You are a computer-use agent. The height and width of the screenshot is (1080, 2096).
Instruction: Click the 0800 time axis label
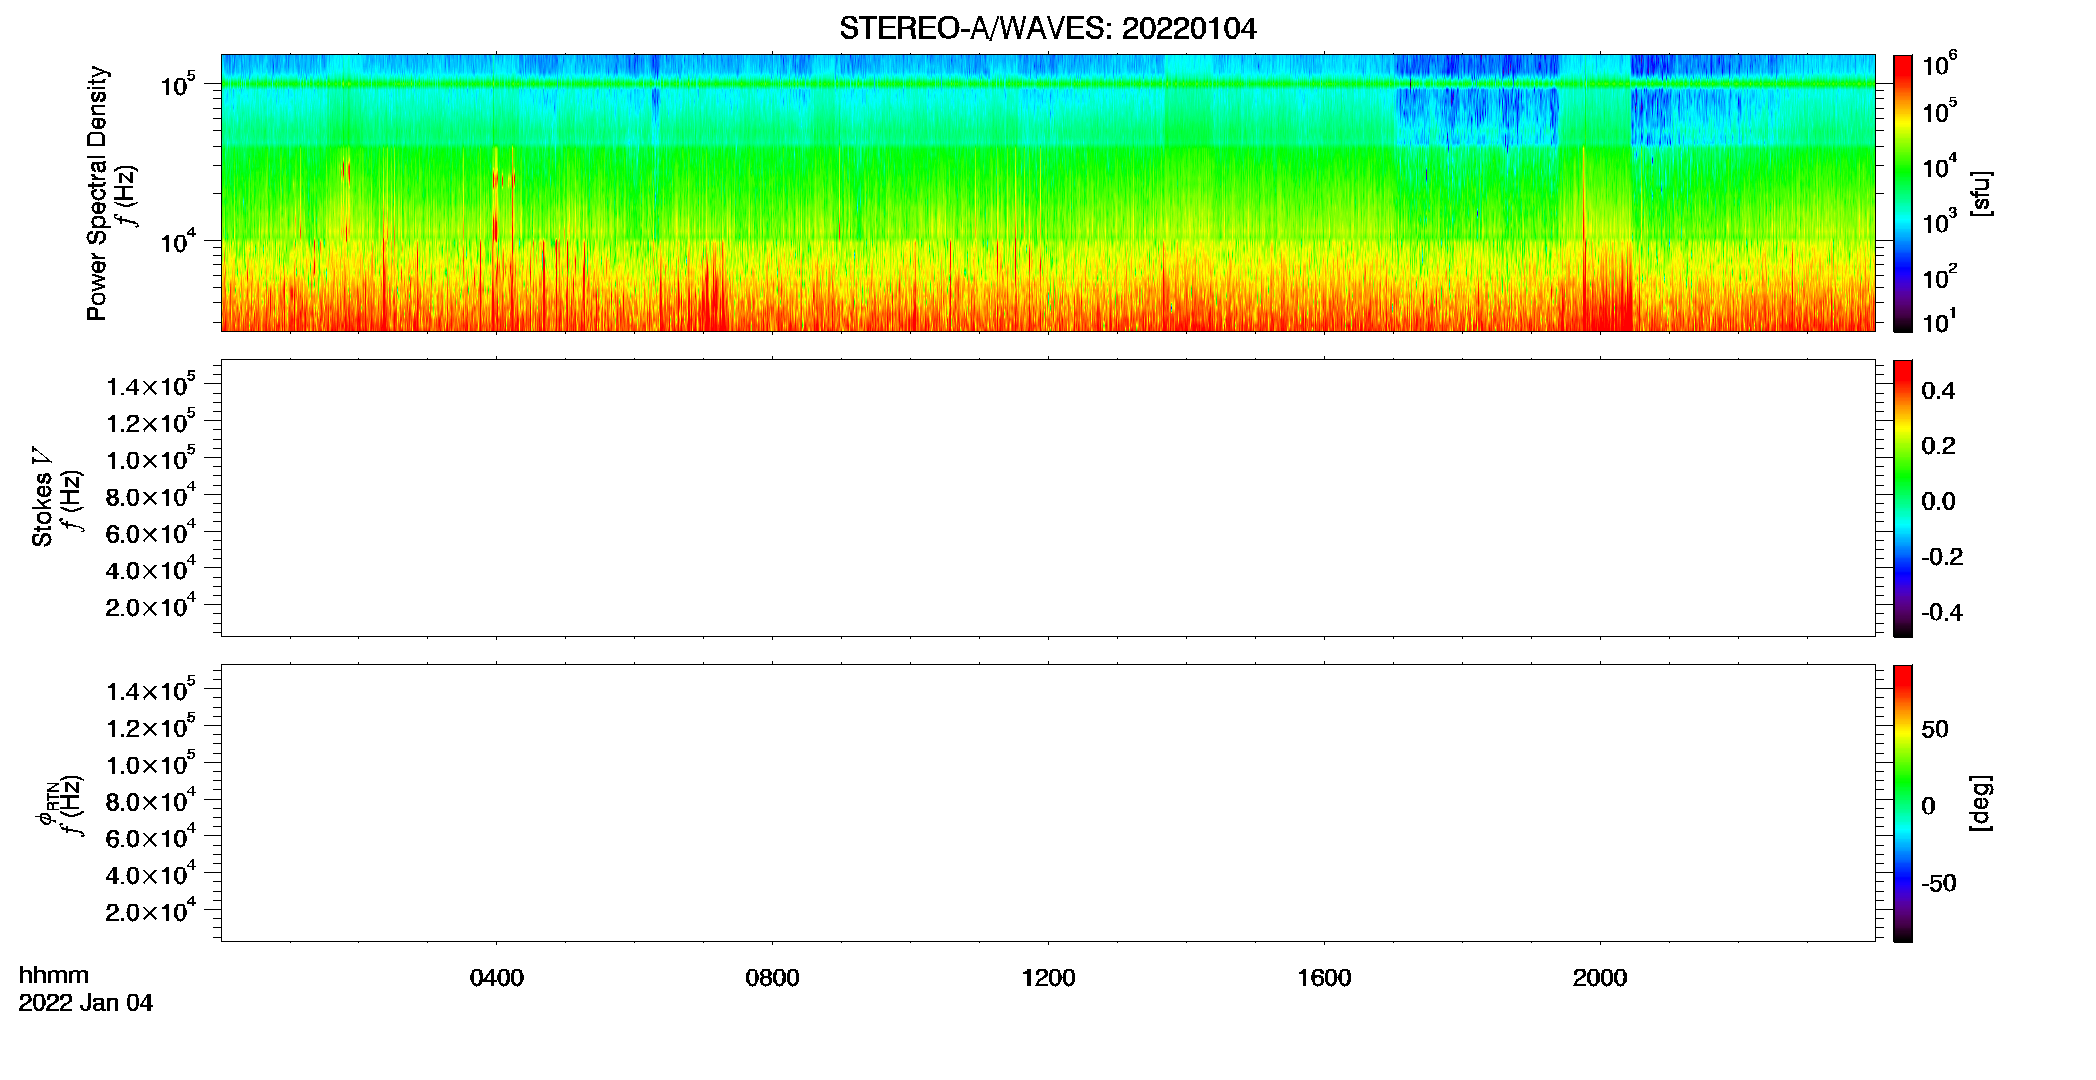772,978
